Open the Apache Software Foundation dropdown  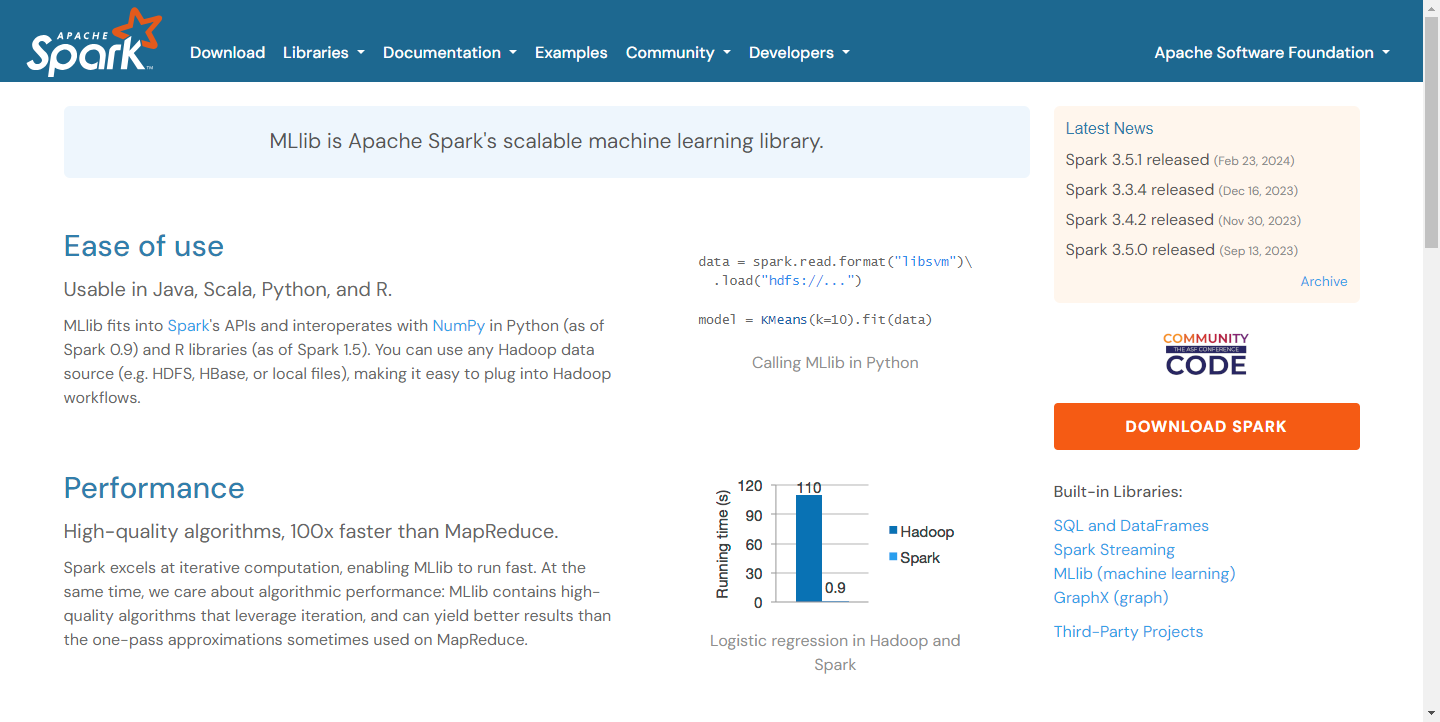pyautogui.click(x=1272, y=53)
